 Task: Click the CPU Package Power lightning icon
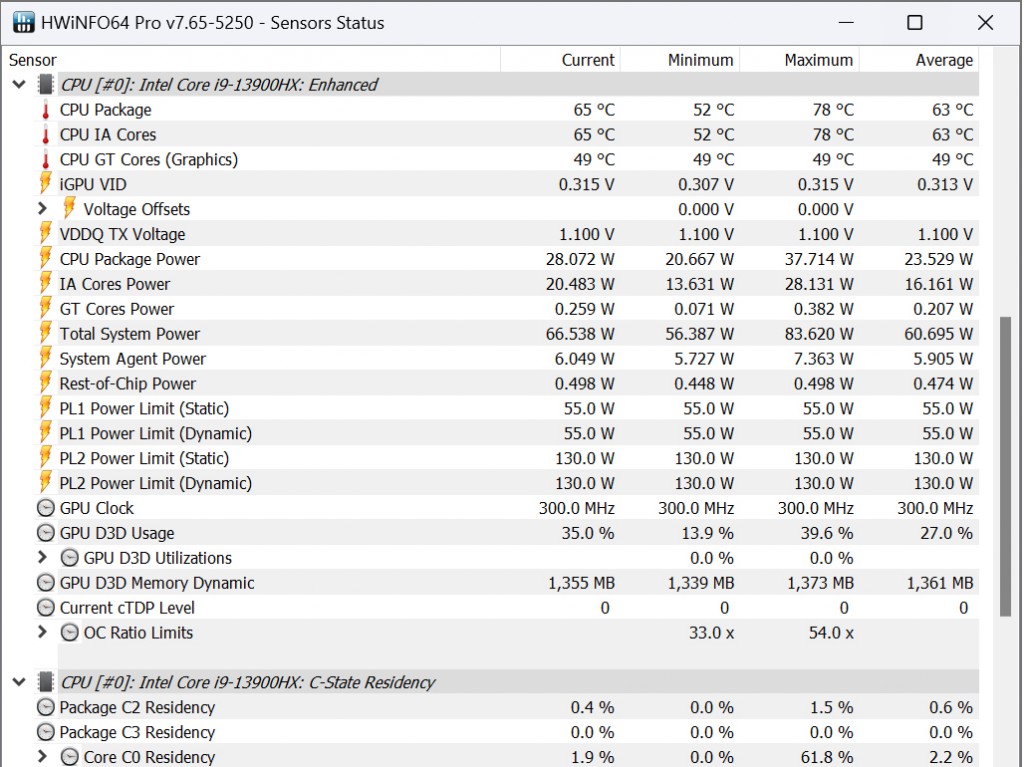point(45,259)
